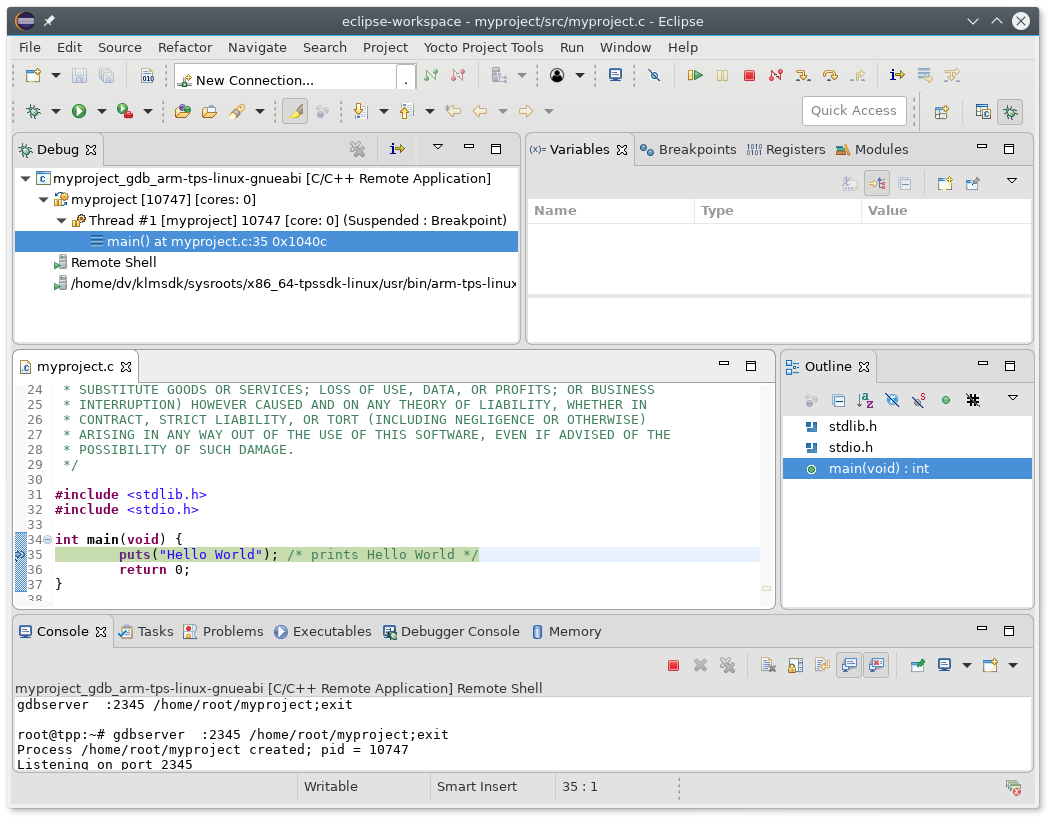Image resolution: width=1052 pixels, height=821 pixels.
Task: Select the Remote Shell entry in Debug view
Action: (113, 262)
